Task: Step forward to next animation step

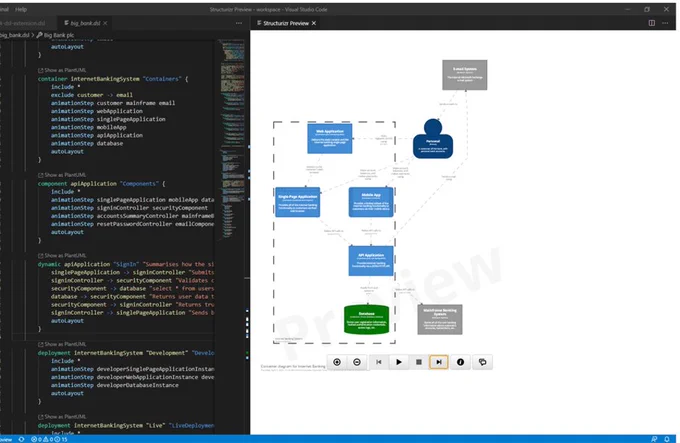Action: pos(439,362)
